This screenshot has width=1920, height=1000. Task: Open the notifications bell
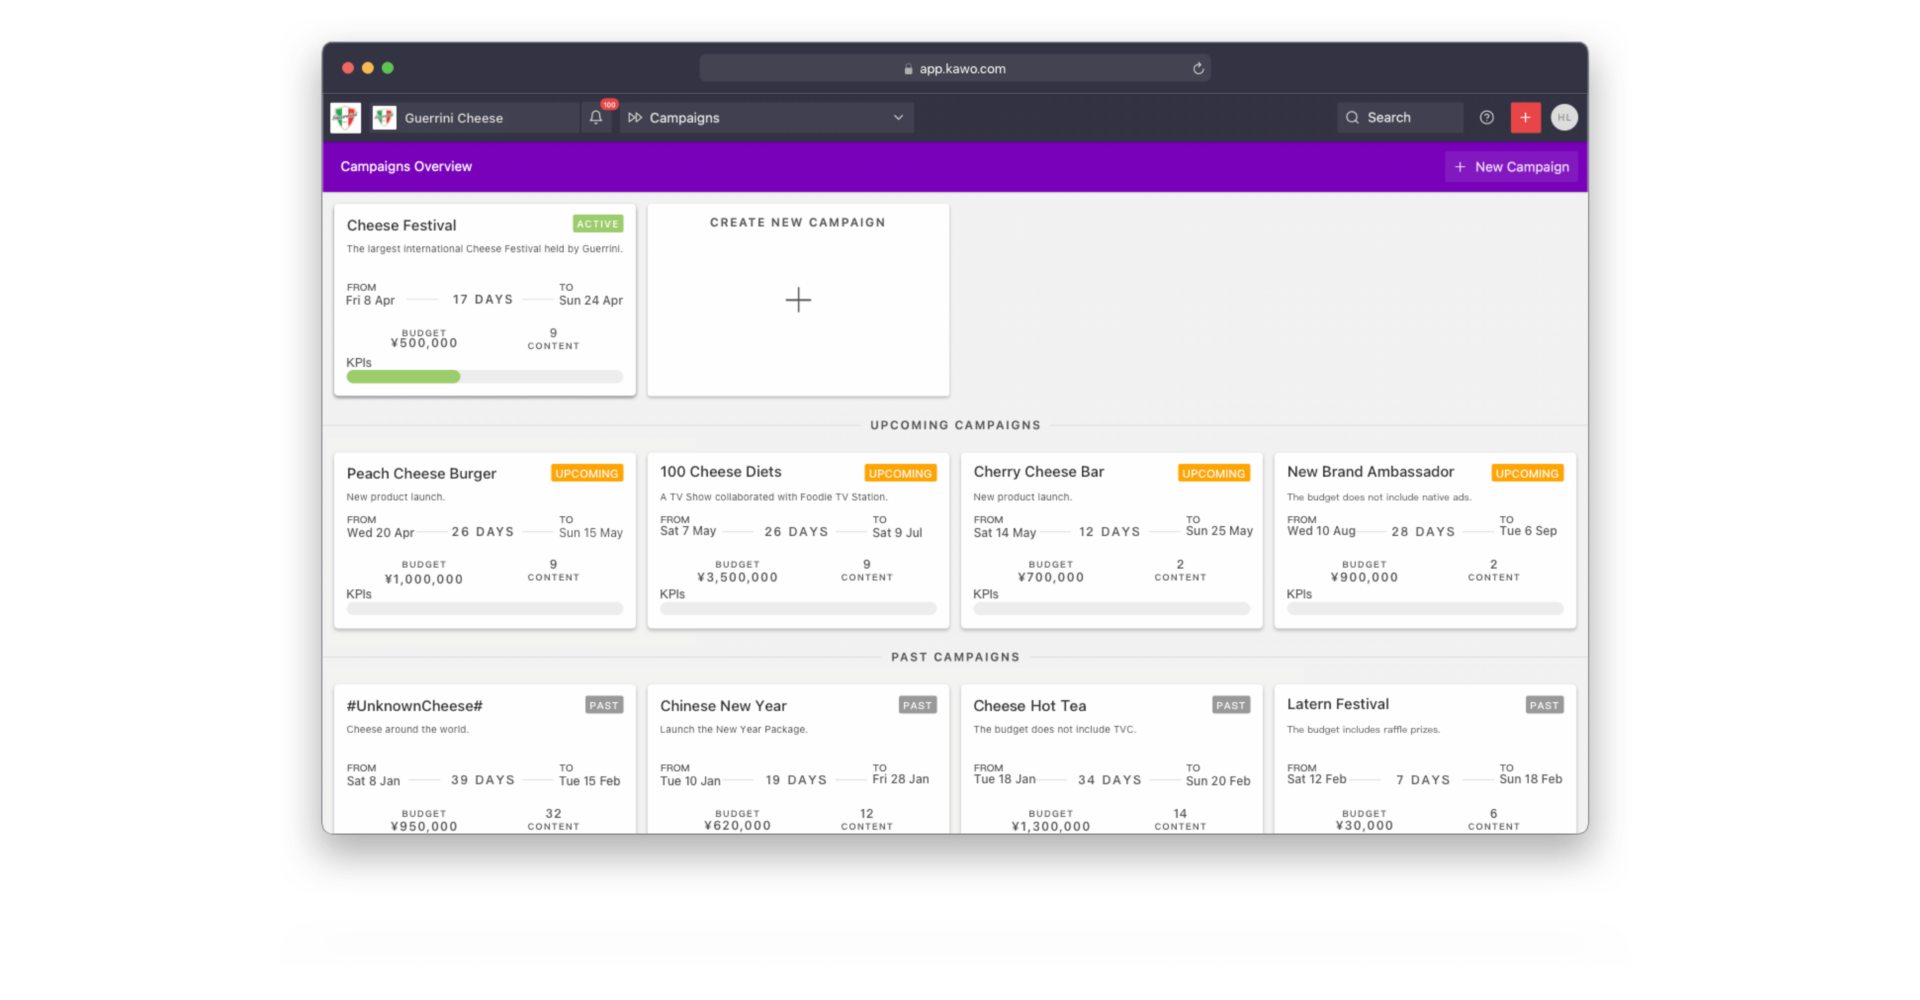(596, 118)
